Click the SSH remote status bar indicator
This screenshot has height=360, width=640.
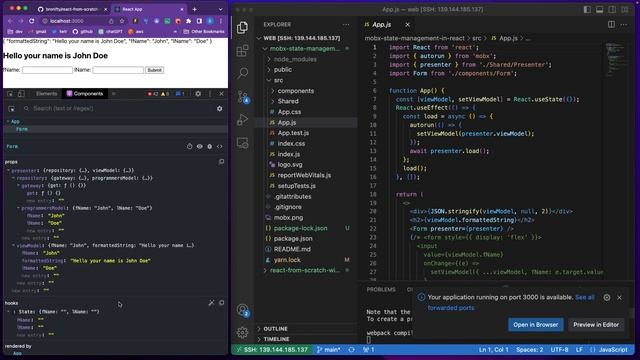click(x=272, y=350)
